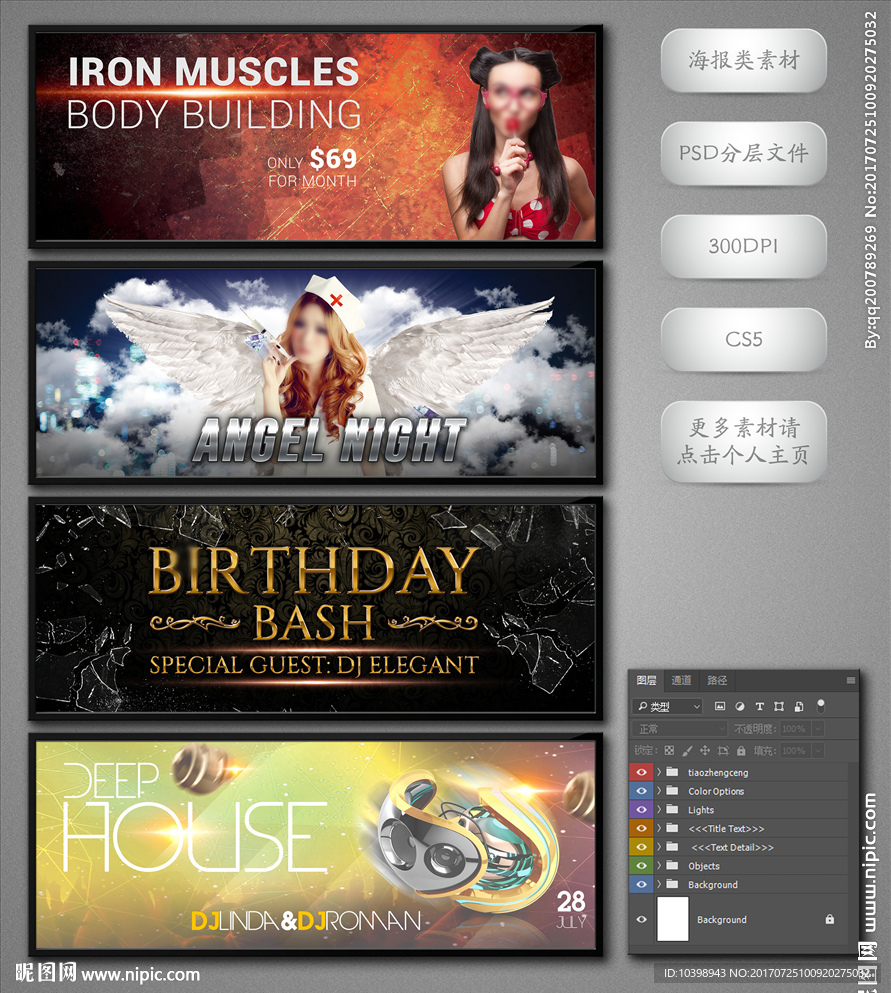This screenshot has height=993, width=891.
Task: Select the white Background layer thumbnail
Action: [x=673, y=919]
